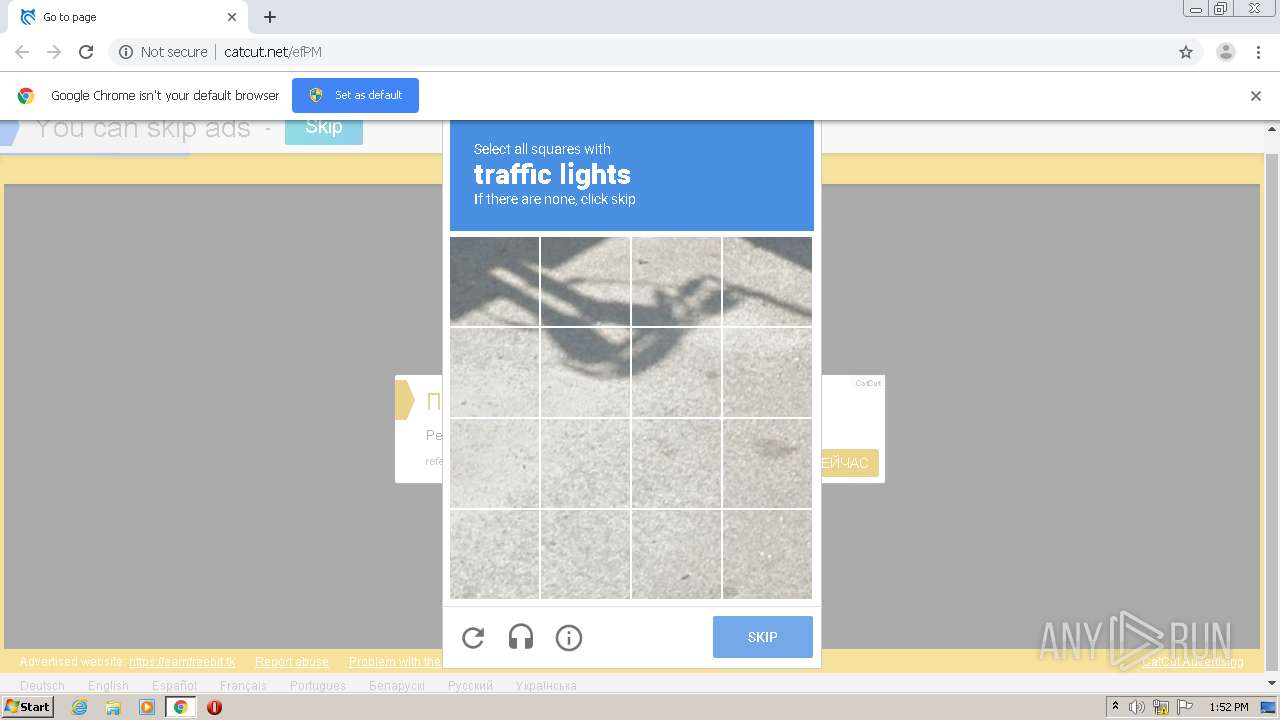Click the captcha reload challenge icon
Screen dimensions: 1280x720
click(x=473, y=638)
